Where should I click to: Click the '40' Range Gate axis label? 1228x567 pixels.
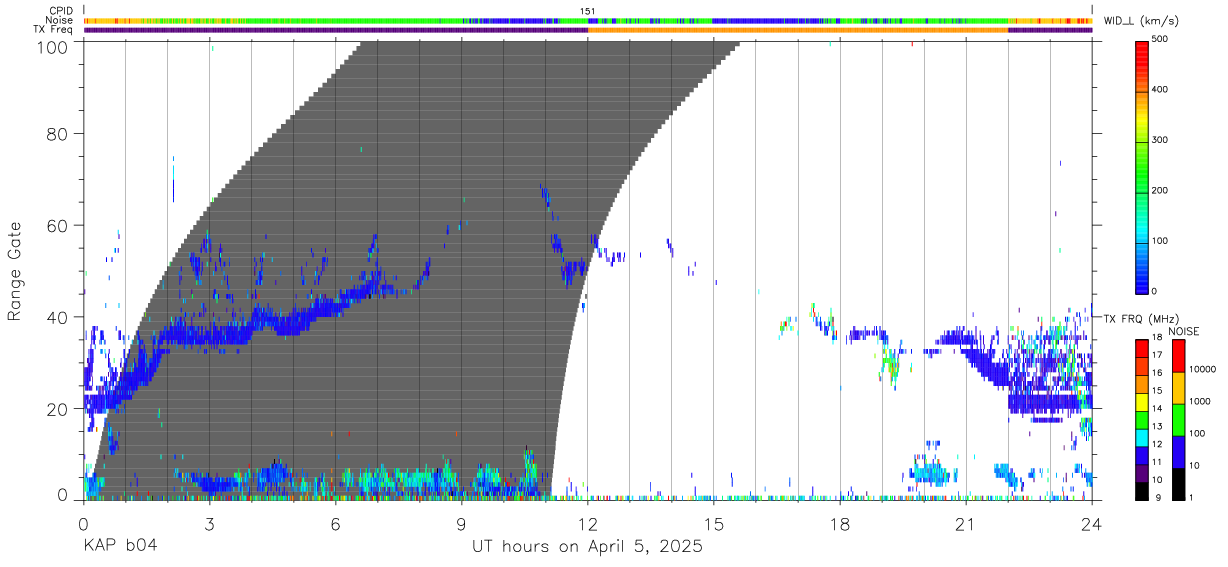58,317
